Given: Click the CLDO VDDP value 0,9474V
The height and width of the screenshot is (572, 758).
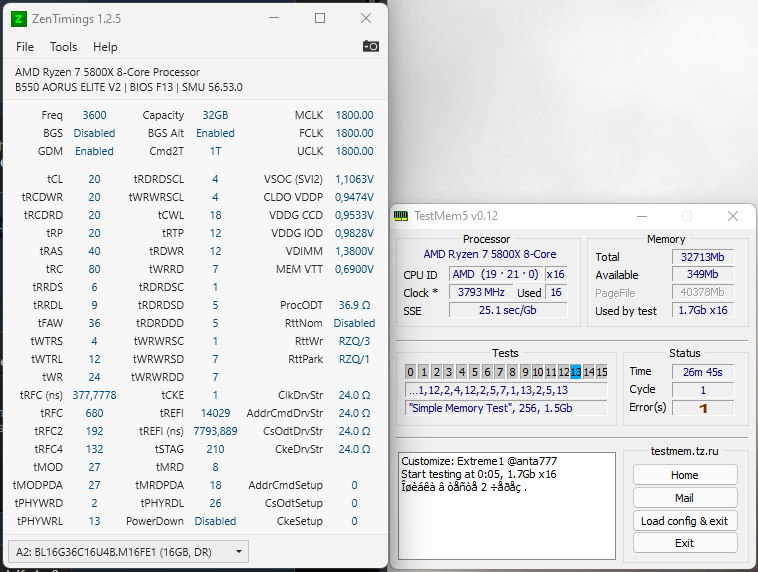Looking at the screenshot, I should (354, 197).
